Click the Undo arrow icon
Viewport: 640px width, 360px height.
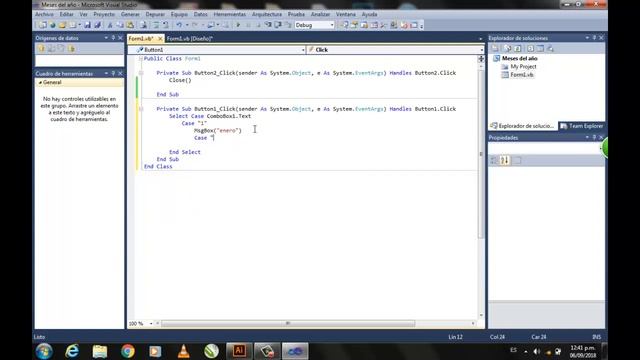[x=179, y=25]
